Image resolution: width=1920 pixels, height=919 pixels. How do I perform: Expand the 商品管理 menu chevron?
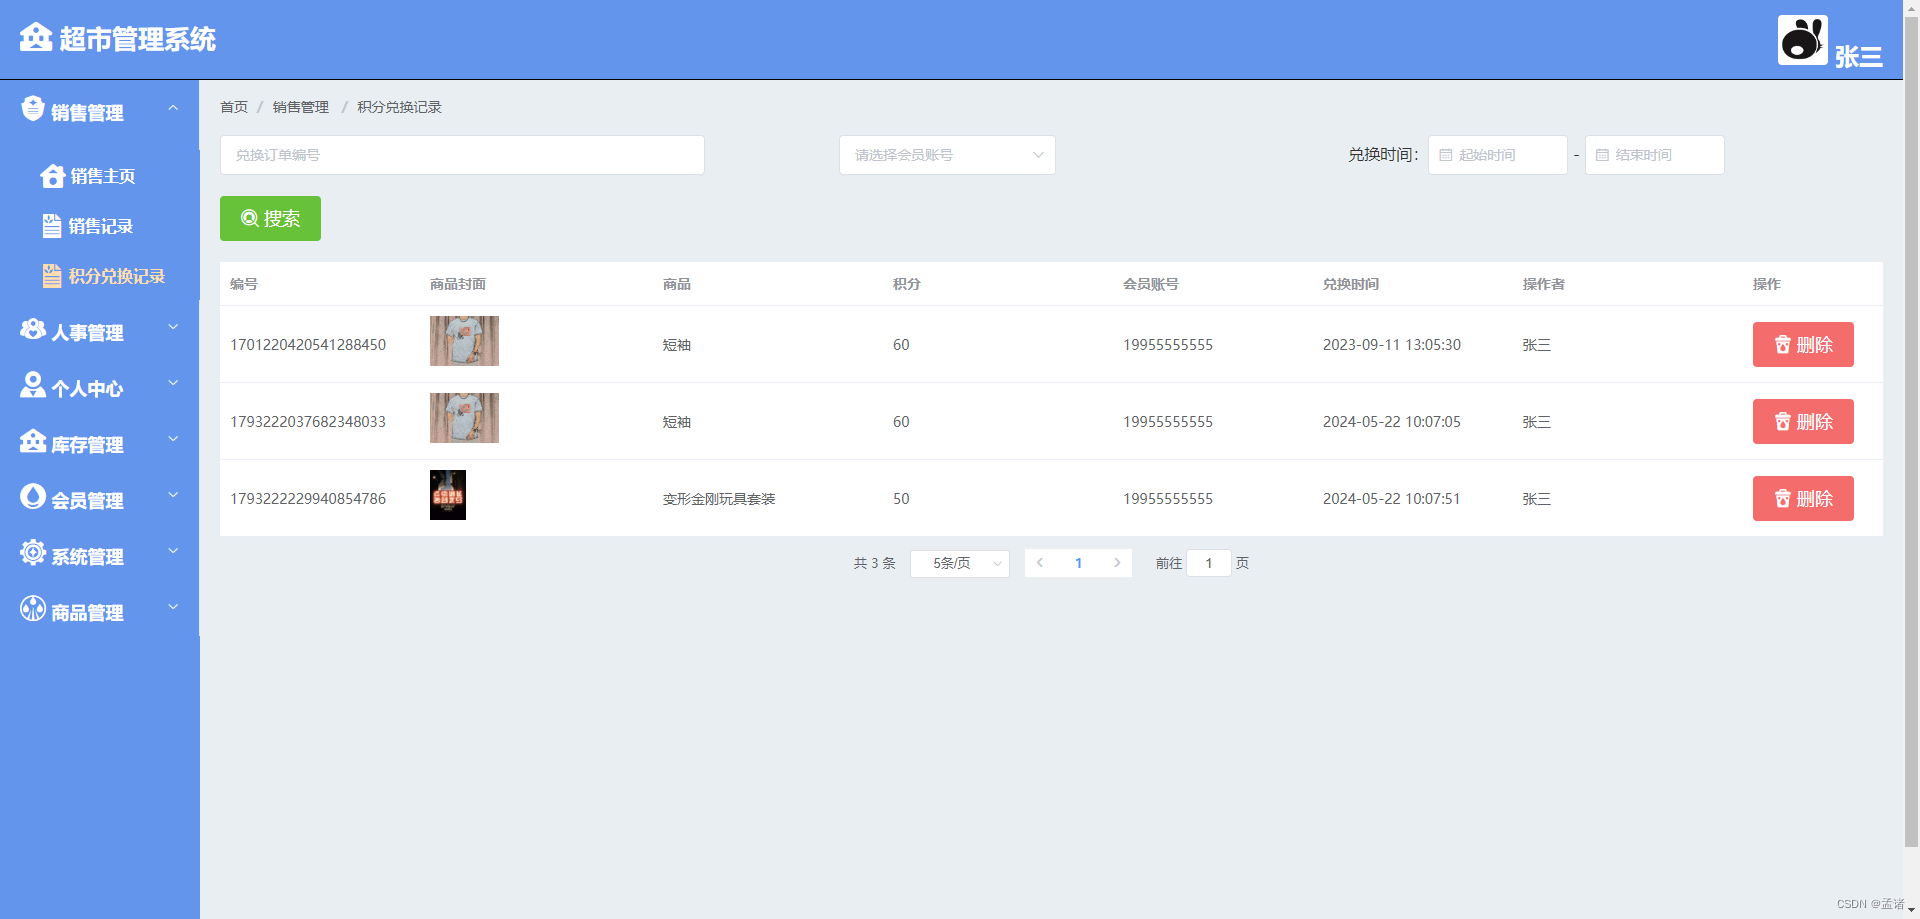(x=173, y=607)
